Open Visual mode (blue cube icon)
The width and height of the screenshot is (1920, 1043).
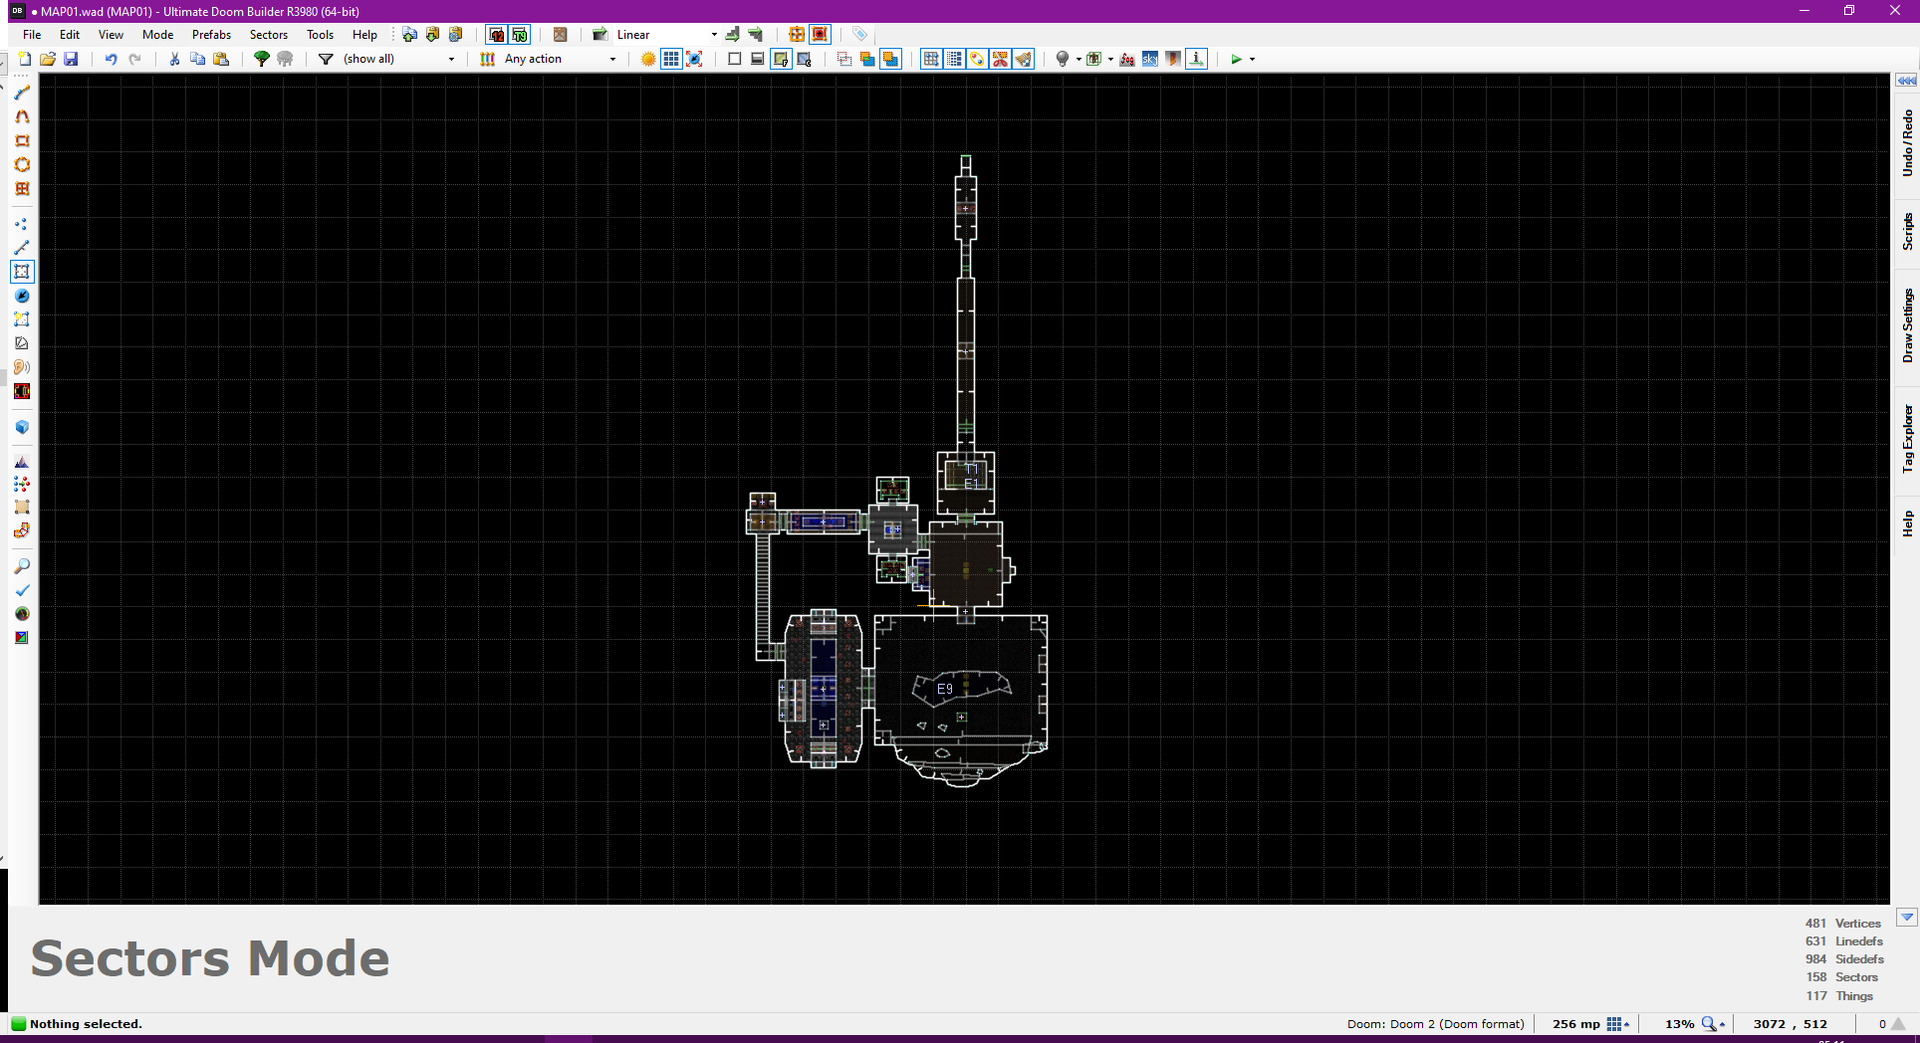[x=22, y=427]
